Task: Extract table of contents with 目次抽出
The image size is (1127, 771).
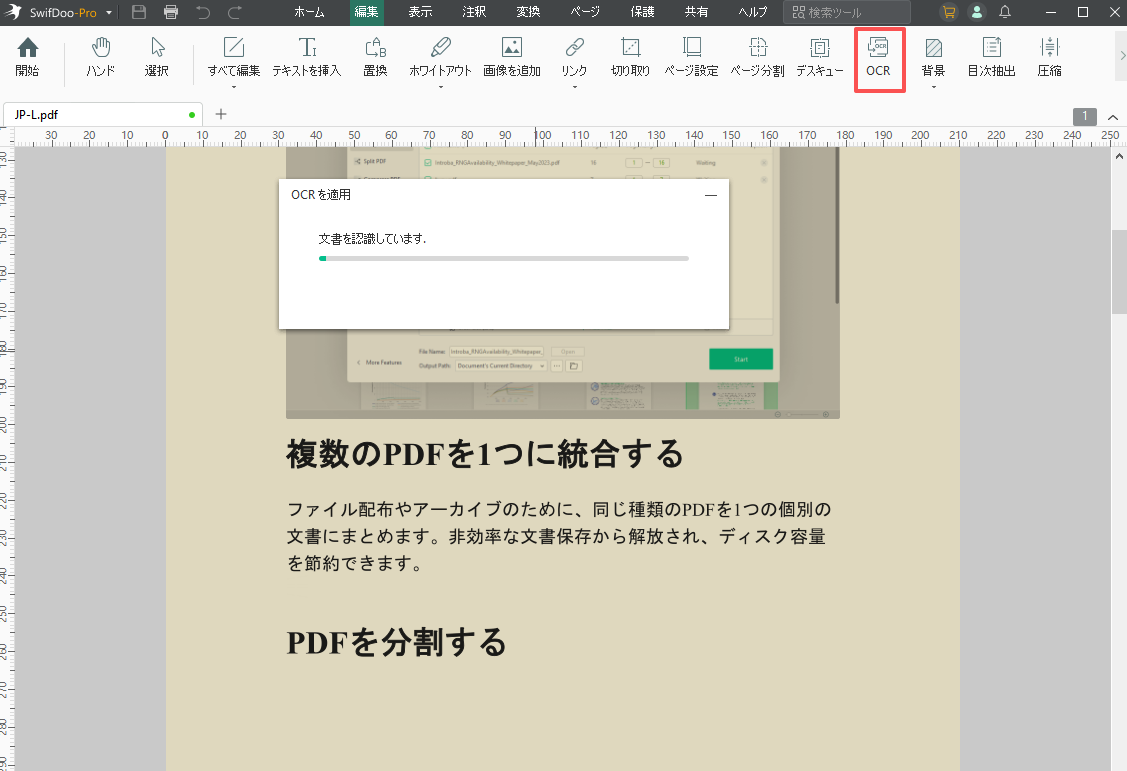Action: [990, 55]
